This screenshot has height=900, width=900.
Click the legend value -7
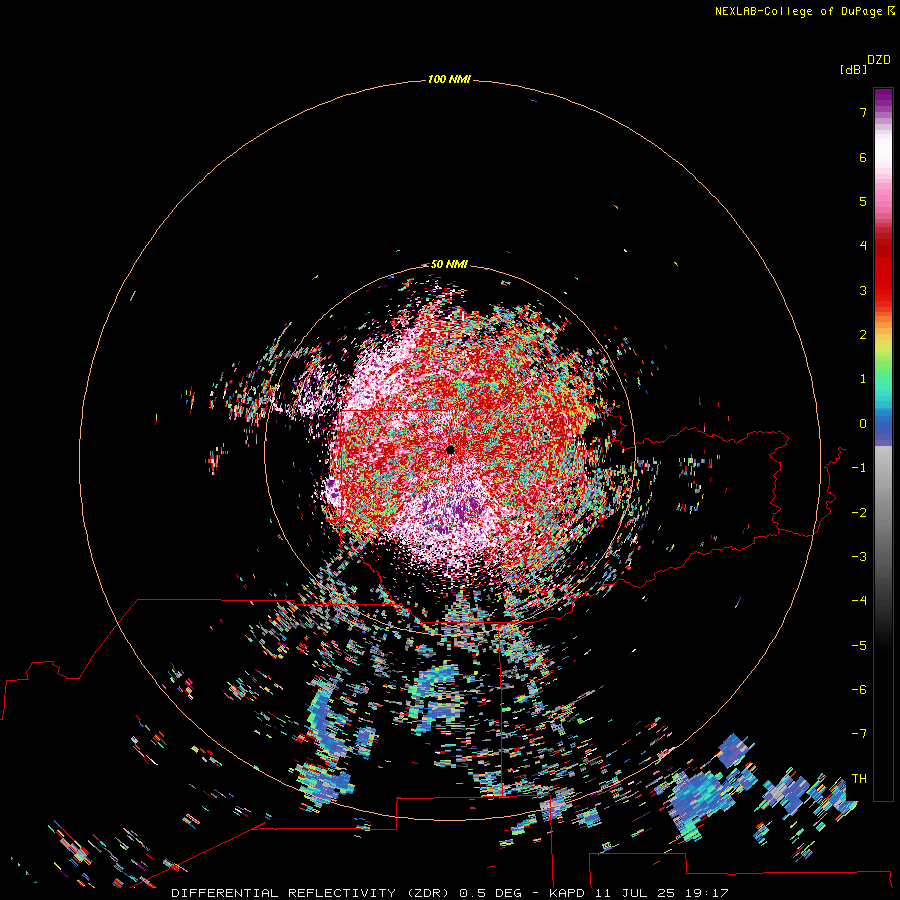click(x=859, y=734)
